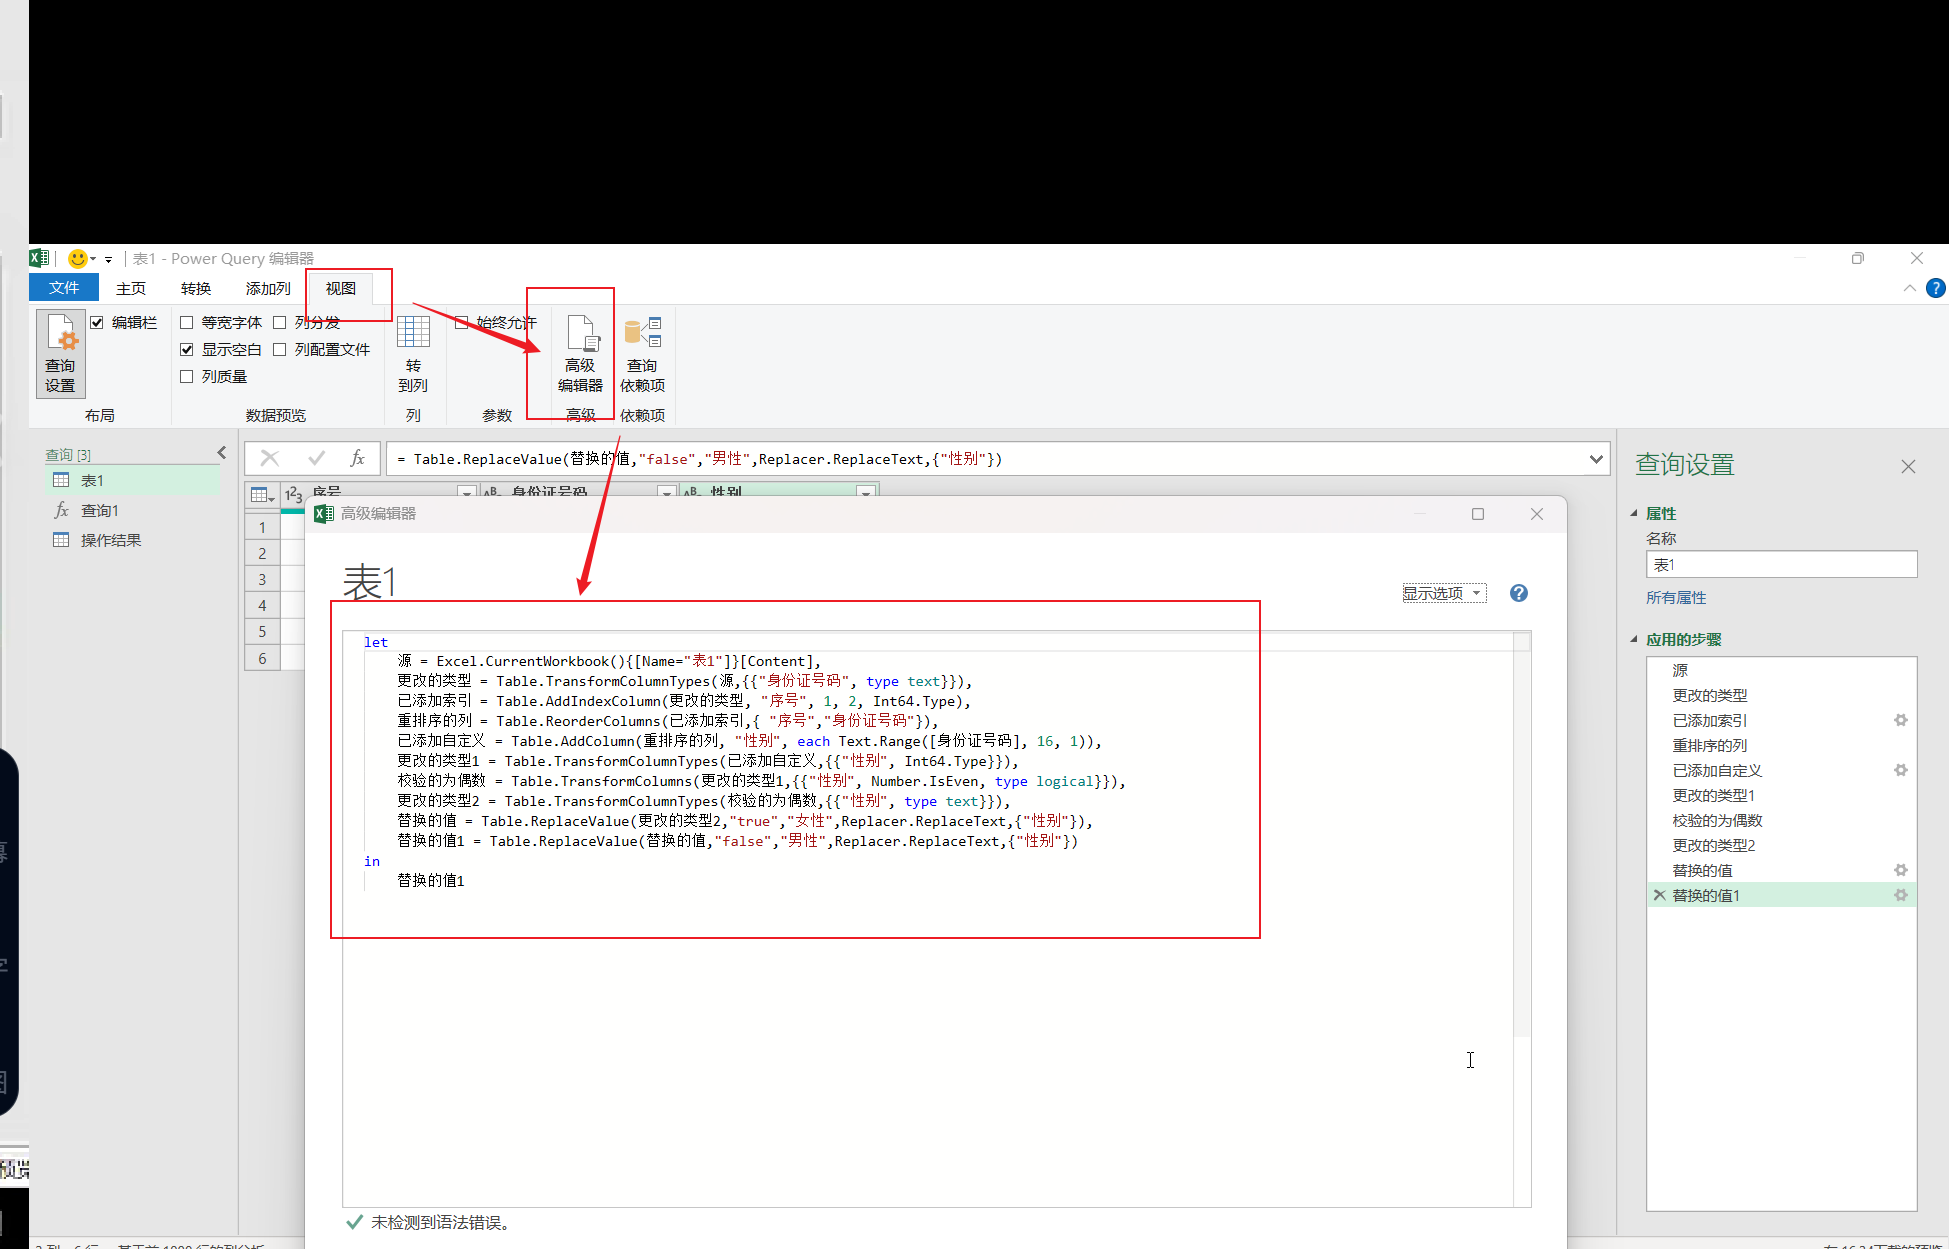The image size is (1949, 1249).
Task: Open gear settings for 已添加自定义 step
Action: click(1901, 770)
